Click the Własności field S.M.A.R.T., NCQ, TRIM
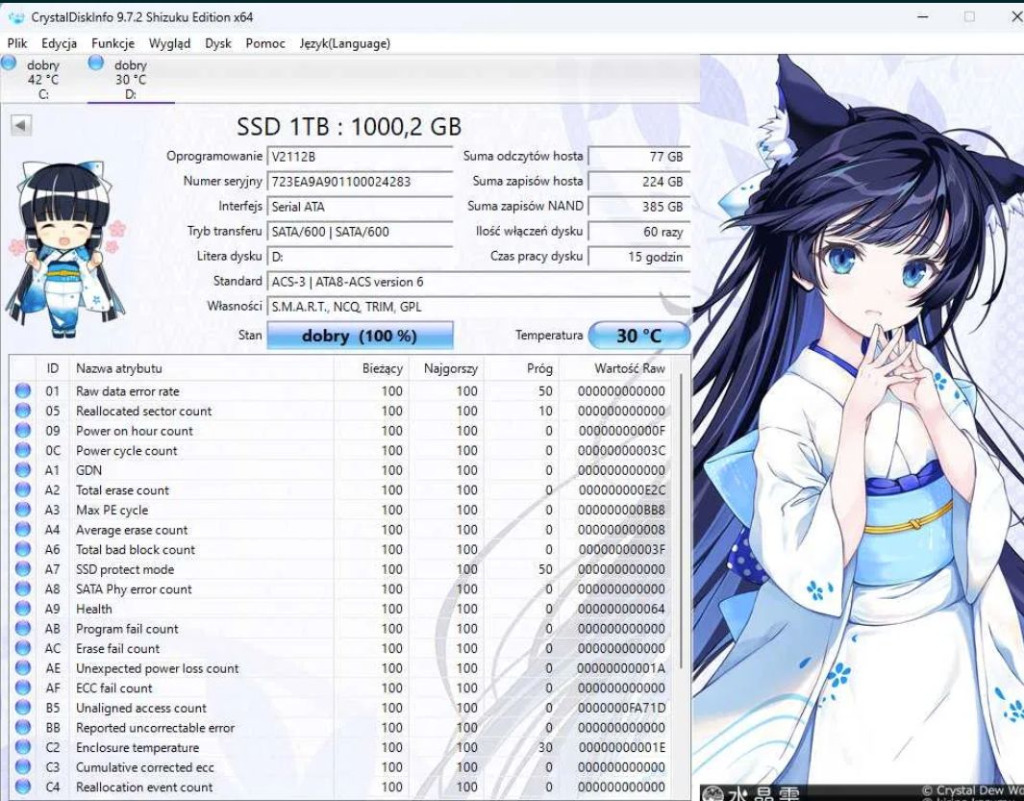This screenshot has height=801, width=1024. click(478, 307)
